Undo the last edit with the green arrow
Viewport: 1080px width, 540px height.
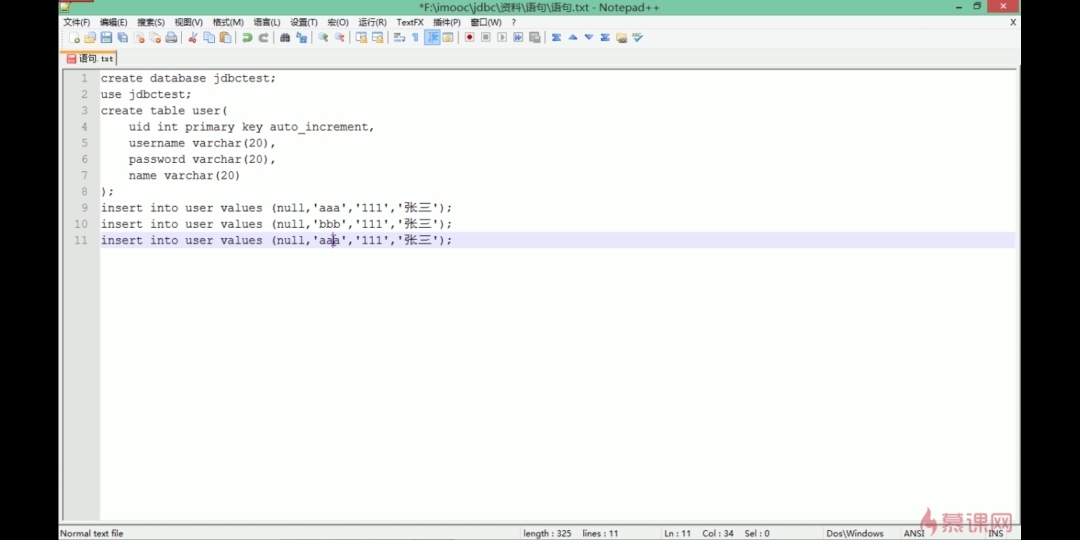[x=247, y=37]
